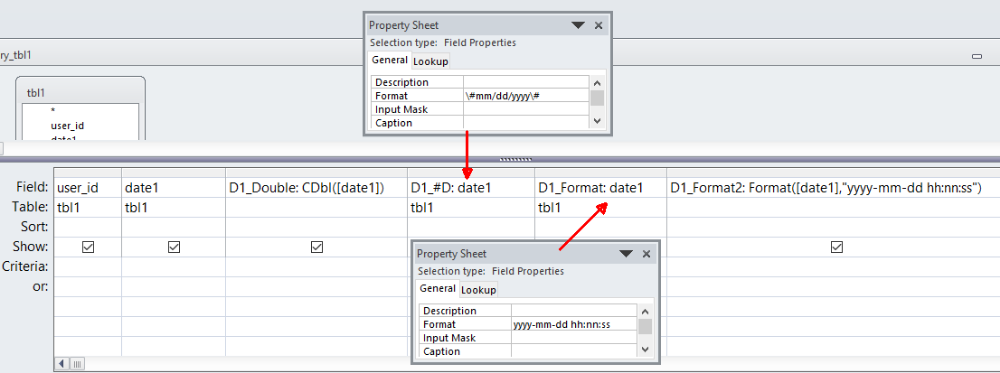Viewport: 1000px width, 373px height.
Task: Toggle Show checkbox under date1 column
Action: coord(173,247)
